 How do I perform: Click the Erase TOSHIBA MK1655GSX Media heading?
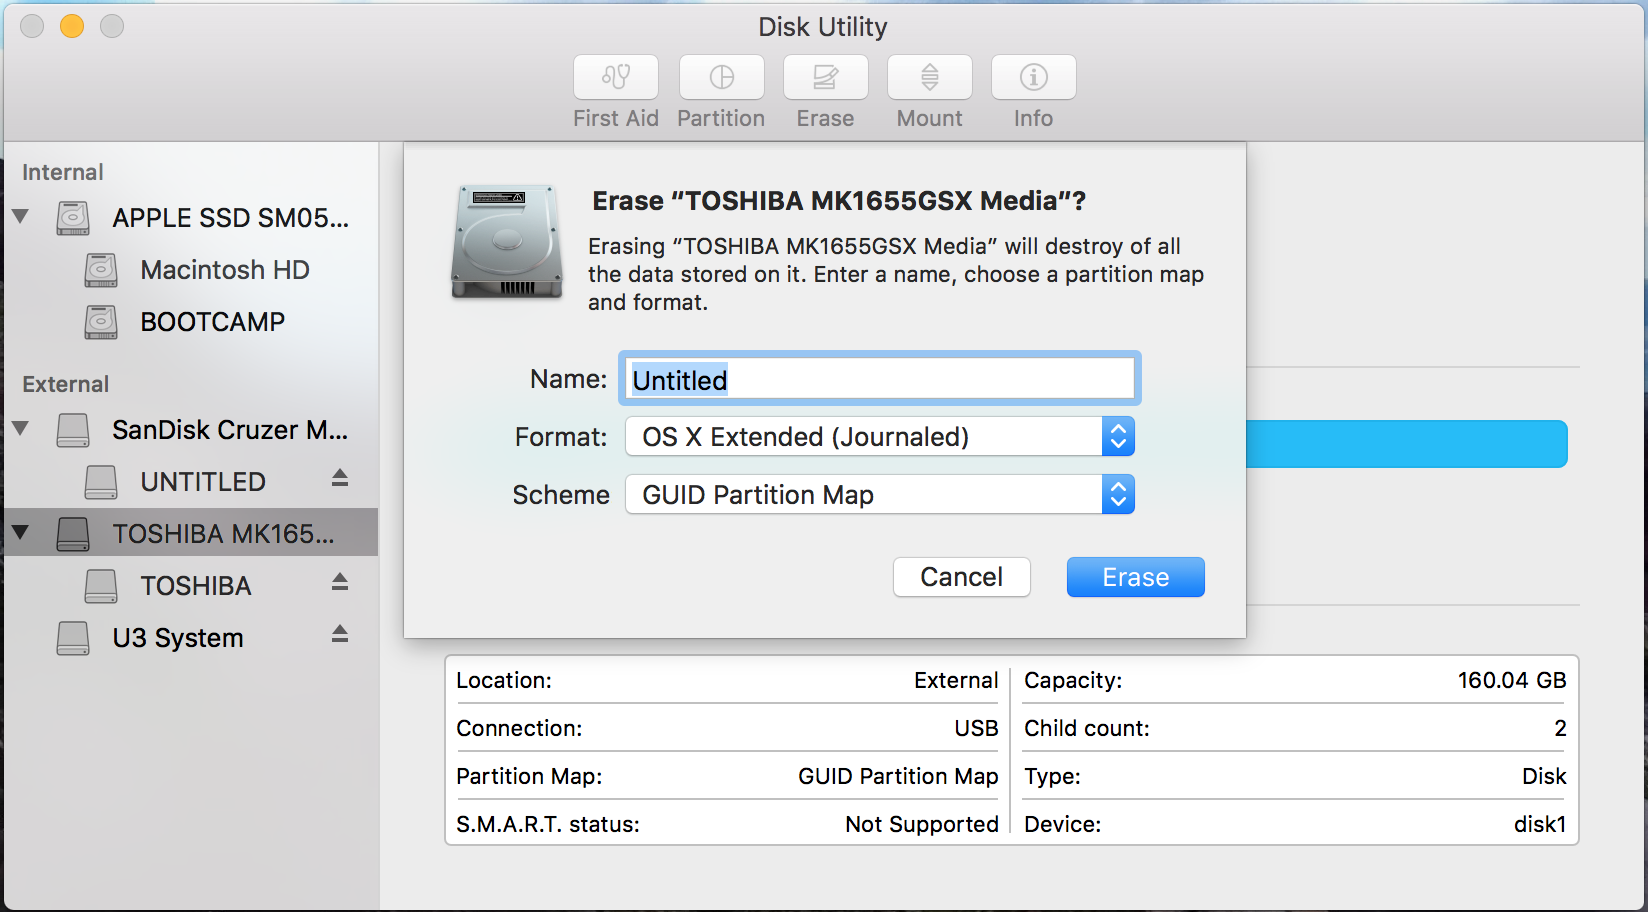point(839,201)
